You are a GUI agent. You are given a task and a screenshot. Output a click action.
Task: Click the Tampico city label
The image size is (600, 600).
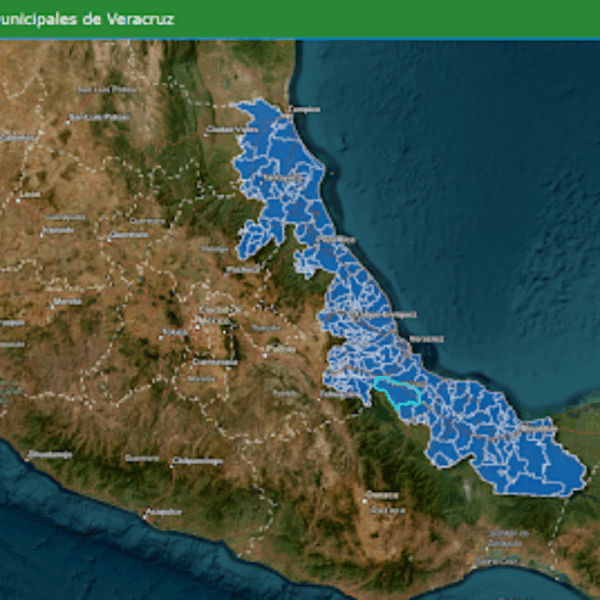coord(303,109)
